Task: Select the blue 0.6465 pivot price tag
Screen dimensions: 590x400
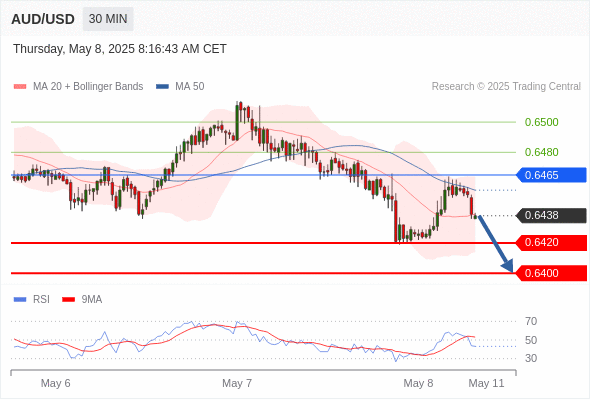Action: (x=551, y=175)
